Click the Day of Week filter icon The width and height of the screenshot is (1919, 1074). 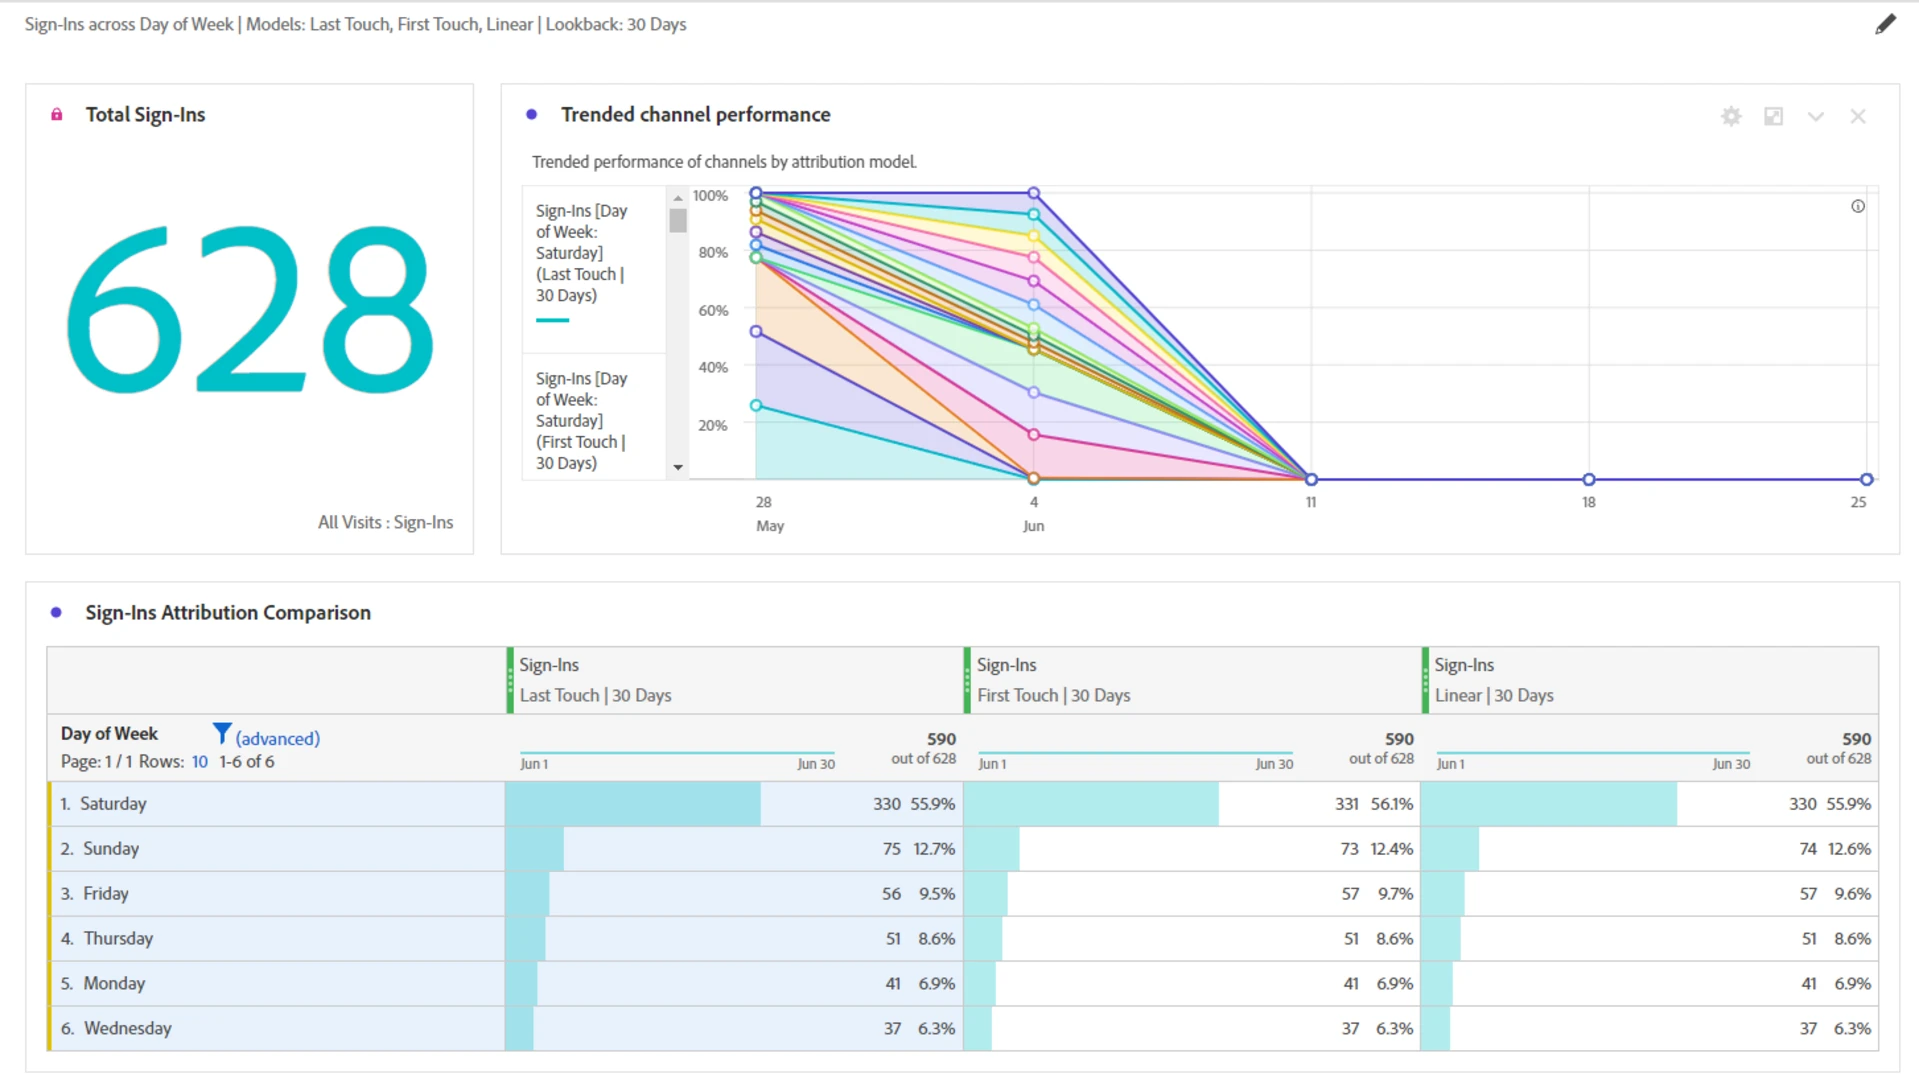click(x=222, y=734)
